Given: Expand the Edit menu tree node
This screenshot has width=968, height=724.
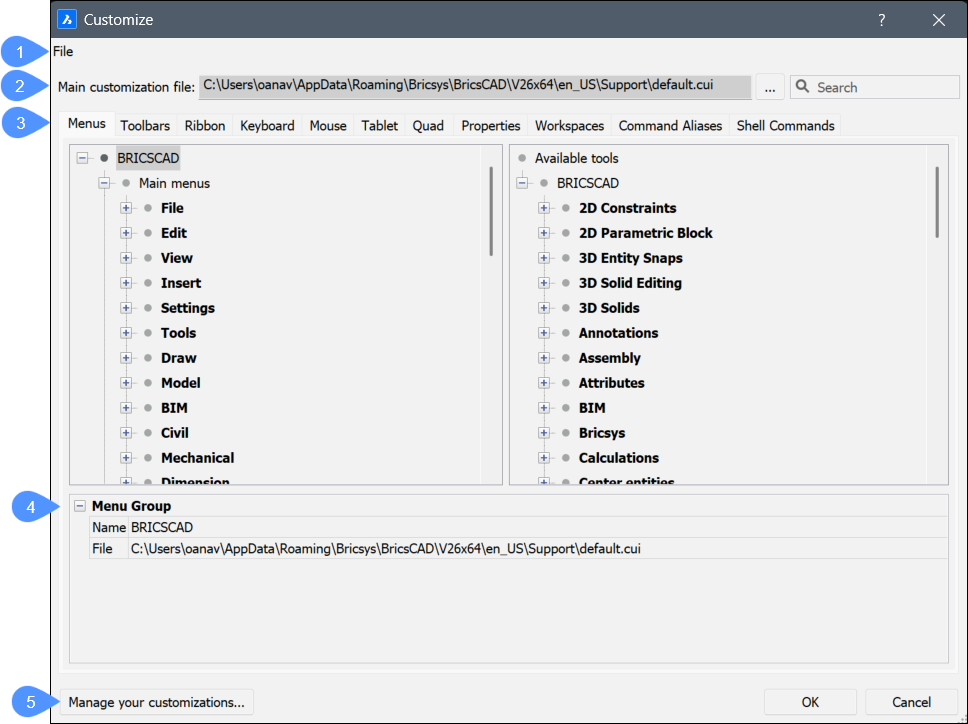Looking at the screenshot, I should [x=126, y=233].
